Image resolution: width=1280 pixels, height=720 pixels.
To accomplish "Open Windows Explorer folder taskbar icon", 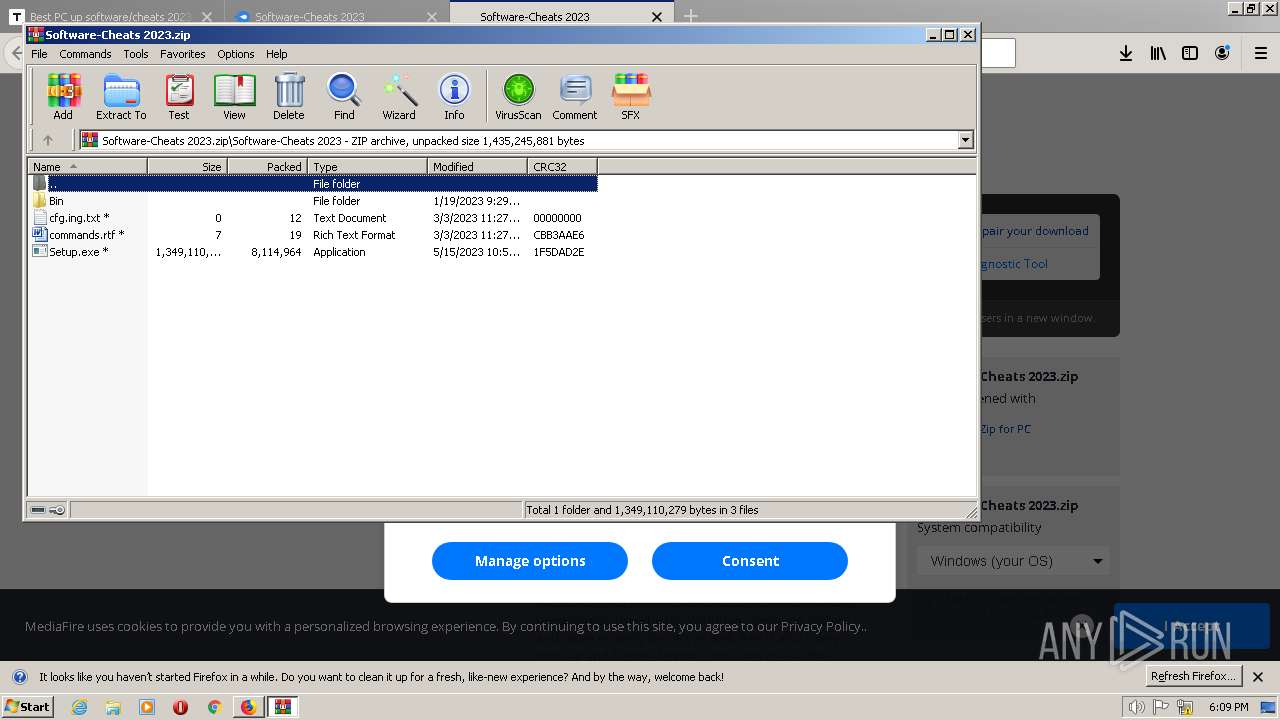I will (x=113, y=707).
